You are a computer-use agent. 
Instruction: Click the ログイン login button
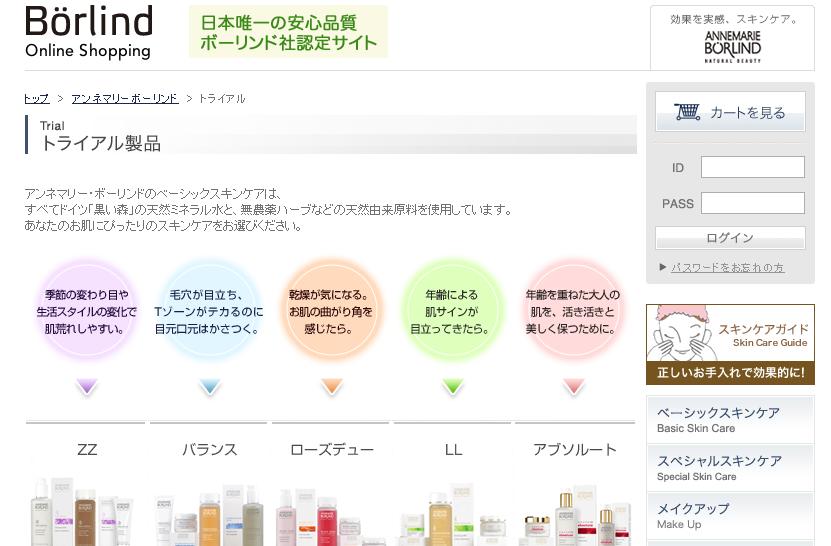pyautogui.click(x=730, y=238)
